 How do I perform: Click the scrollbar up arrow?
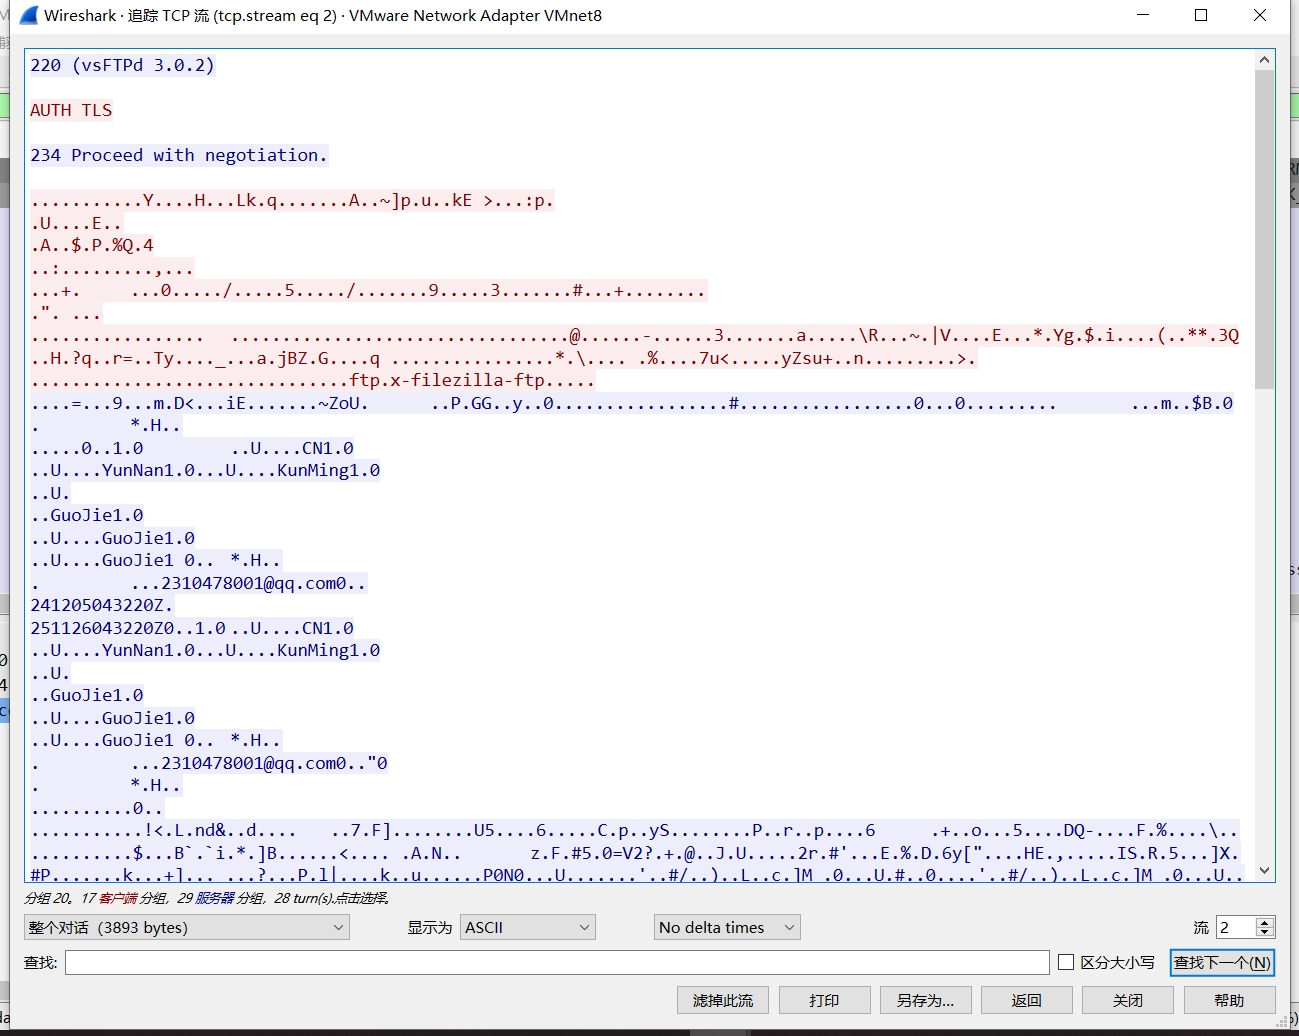coord(1264,60)
